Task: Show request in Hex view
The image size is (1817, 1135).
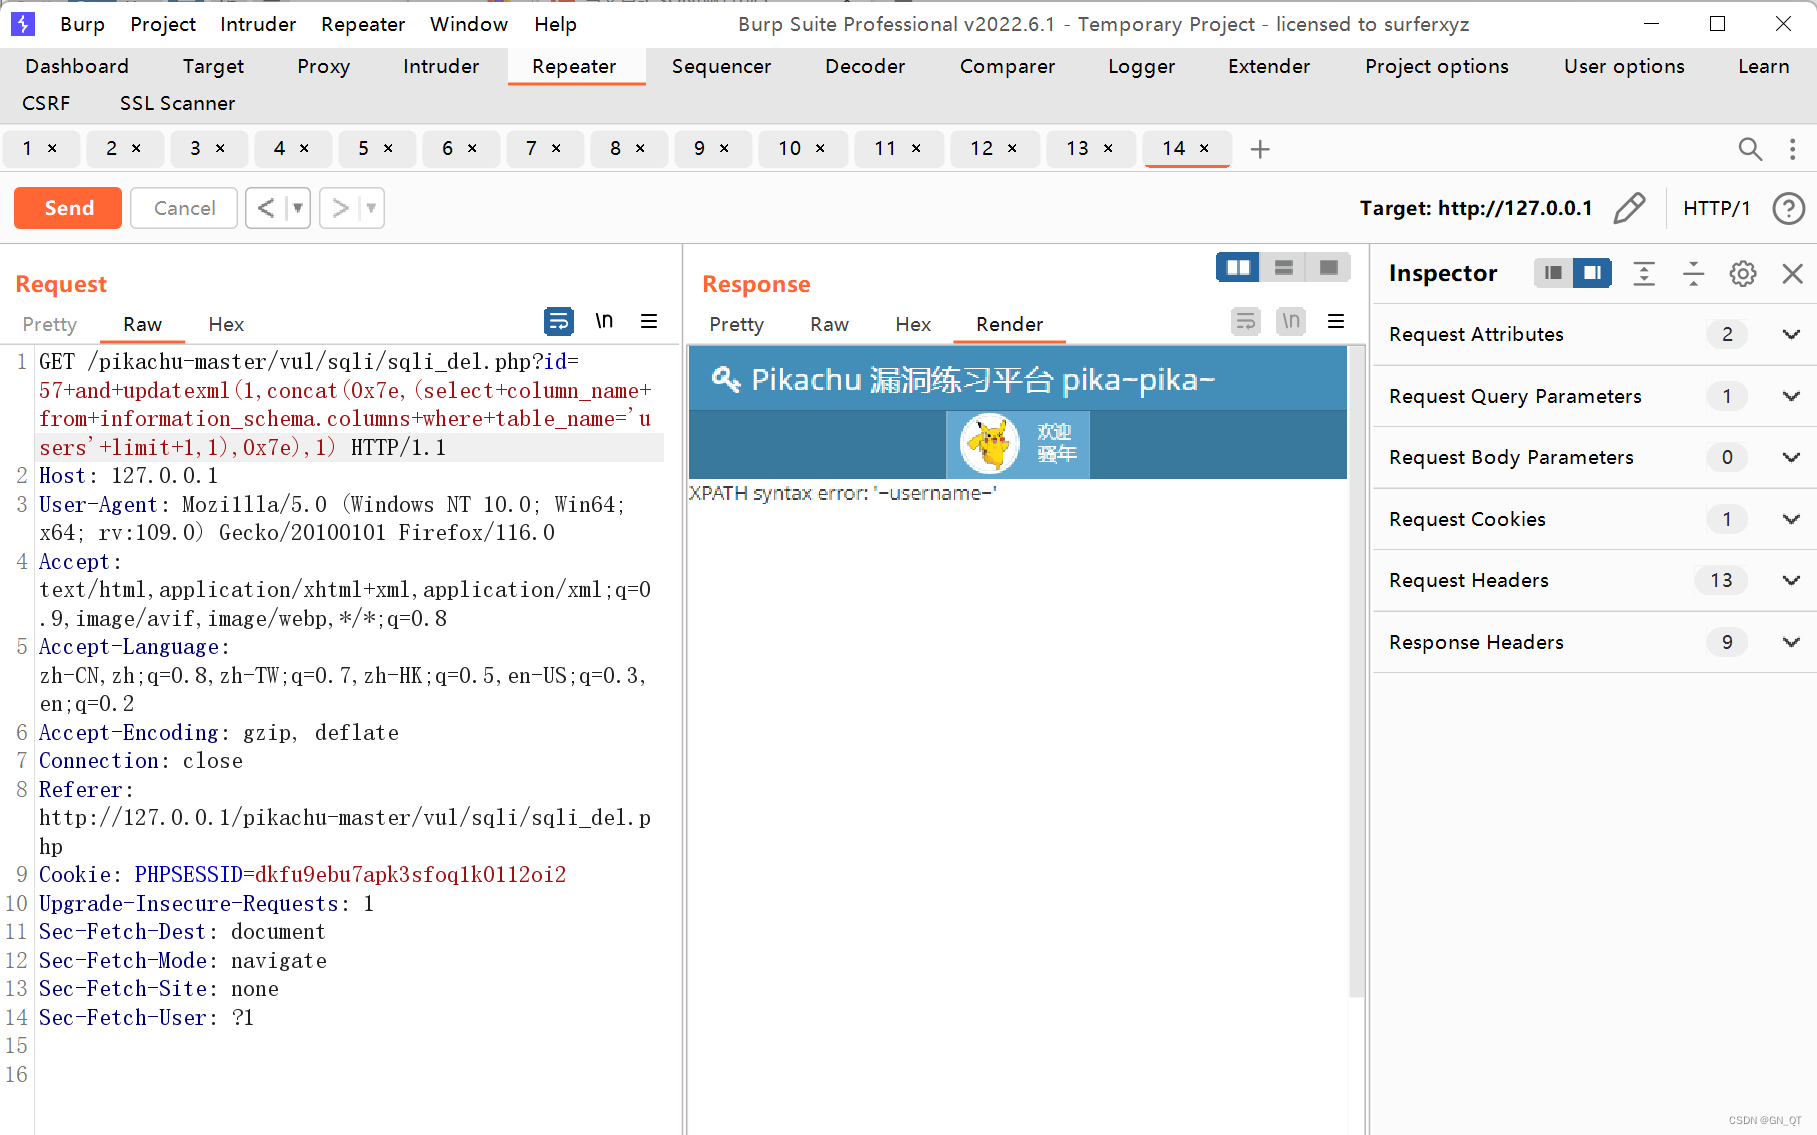Action: pyautogui.click(x=226, y=324)
